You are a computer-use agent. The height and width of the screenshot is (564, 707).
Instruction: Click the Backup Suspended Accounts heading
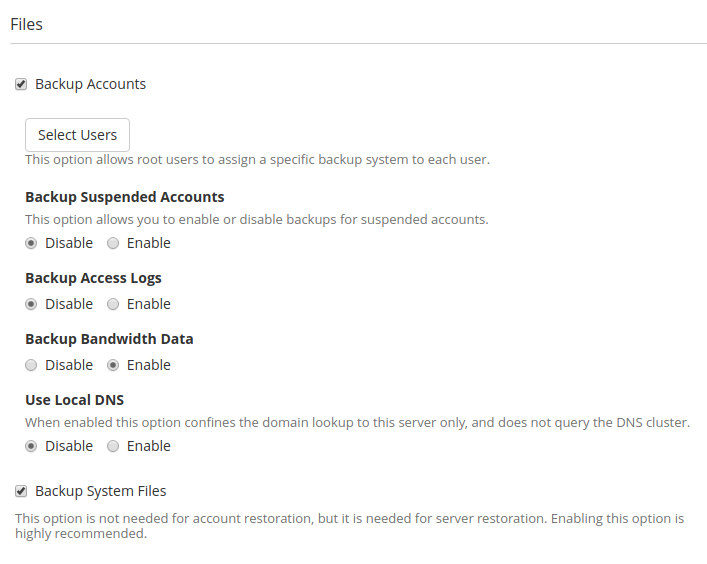click(x=124, y=197)
